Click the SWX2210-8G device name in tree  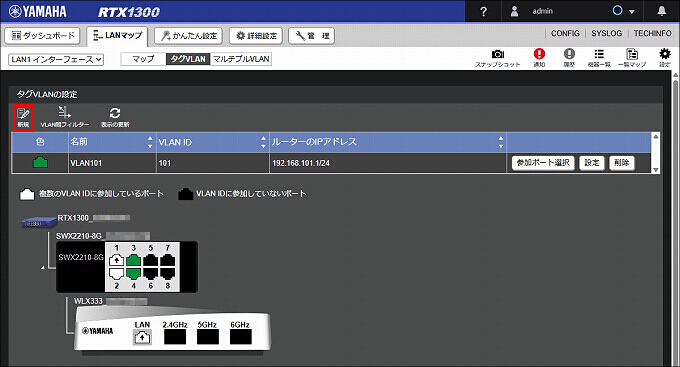click(78, 236)
